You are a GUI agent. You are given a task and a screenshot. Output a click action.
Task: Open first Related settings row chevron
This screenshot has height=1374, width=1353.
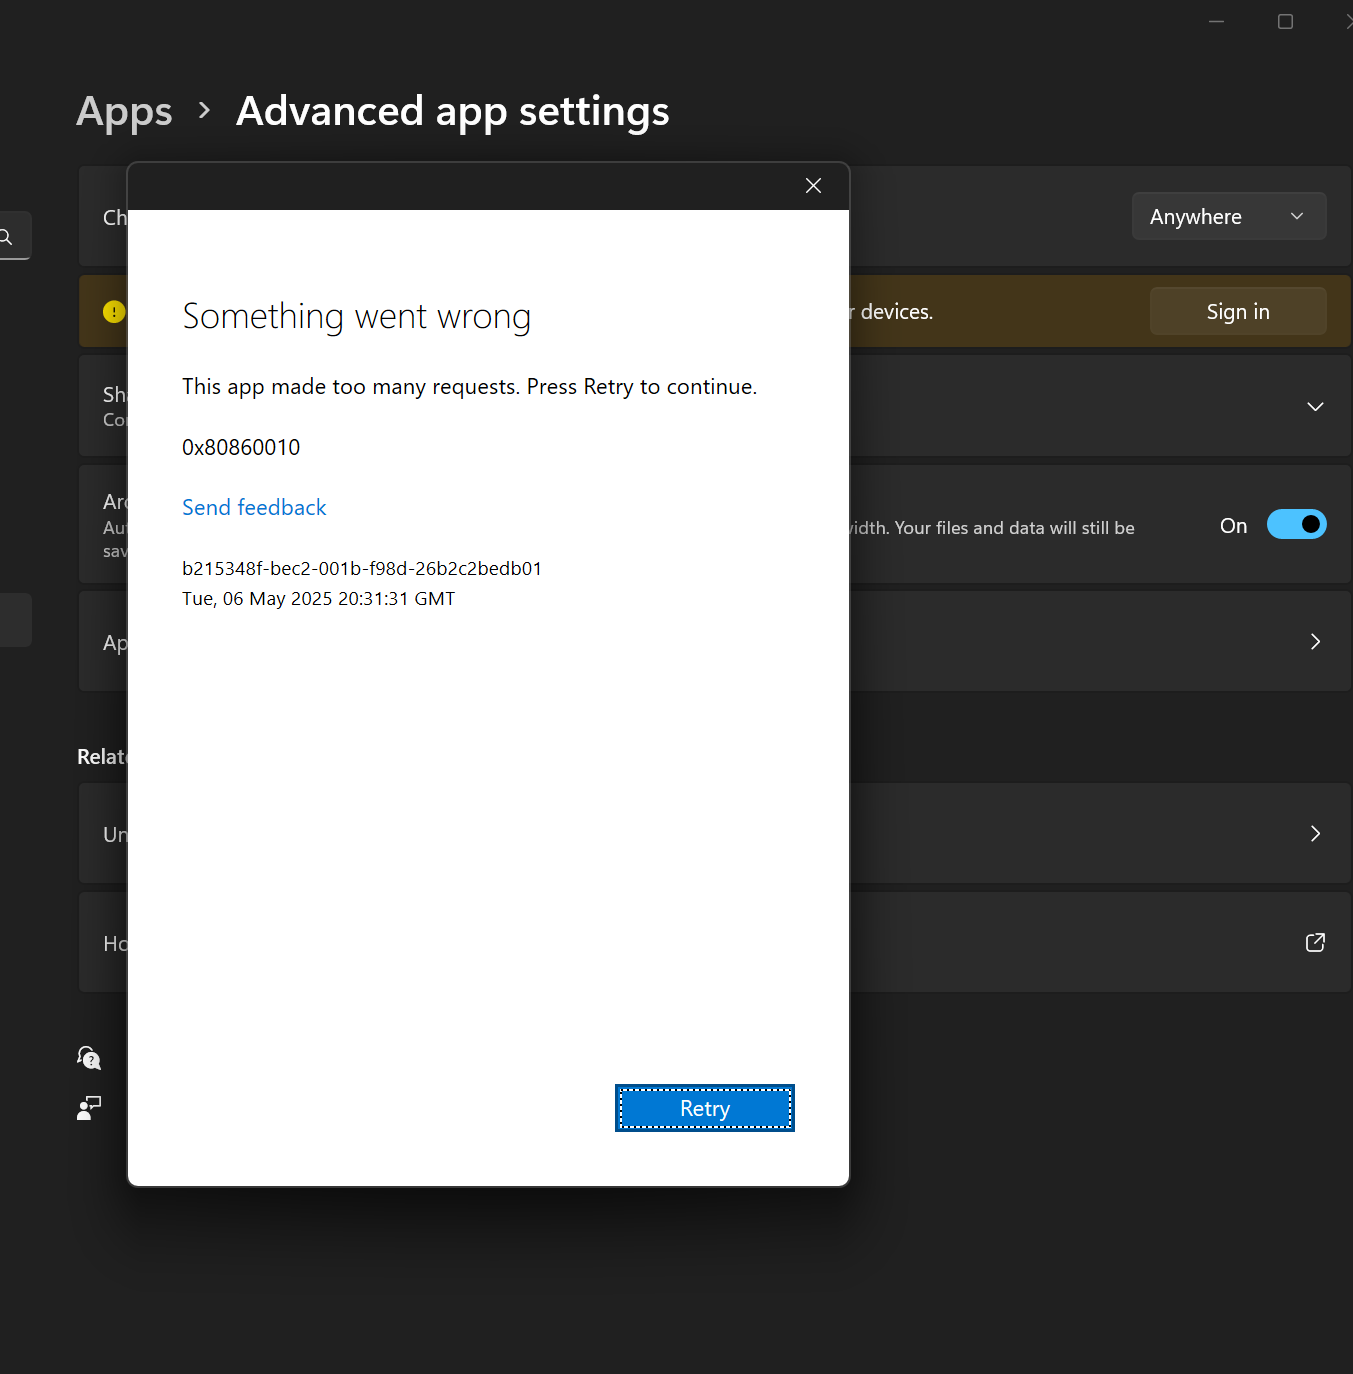point(1315,833)
